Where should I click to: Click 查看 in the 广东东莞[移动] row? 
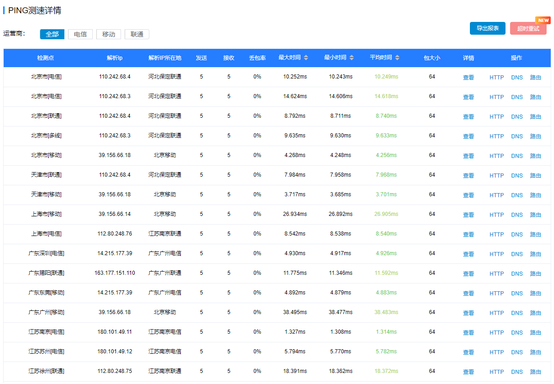[x=468, y=293]
